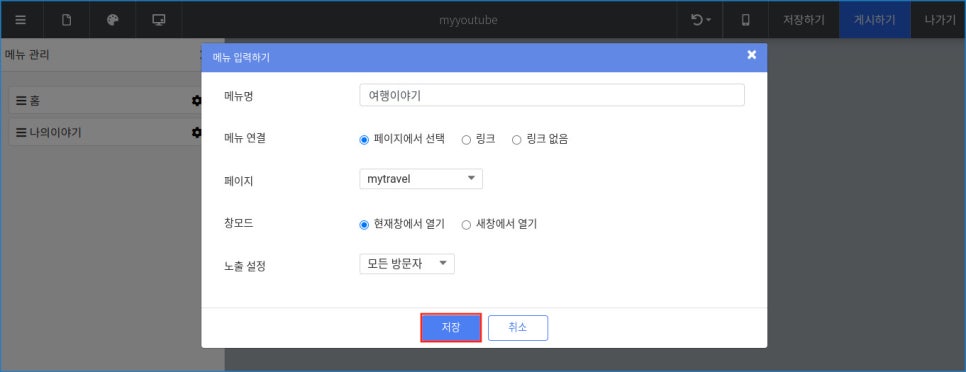966x372 pixels.
Task: Click the 창모드 label
Action: coord(239,224)
